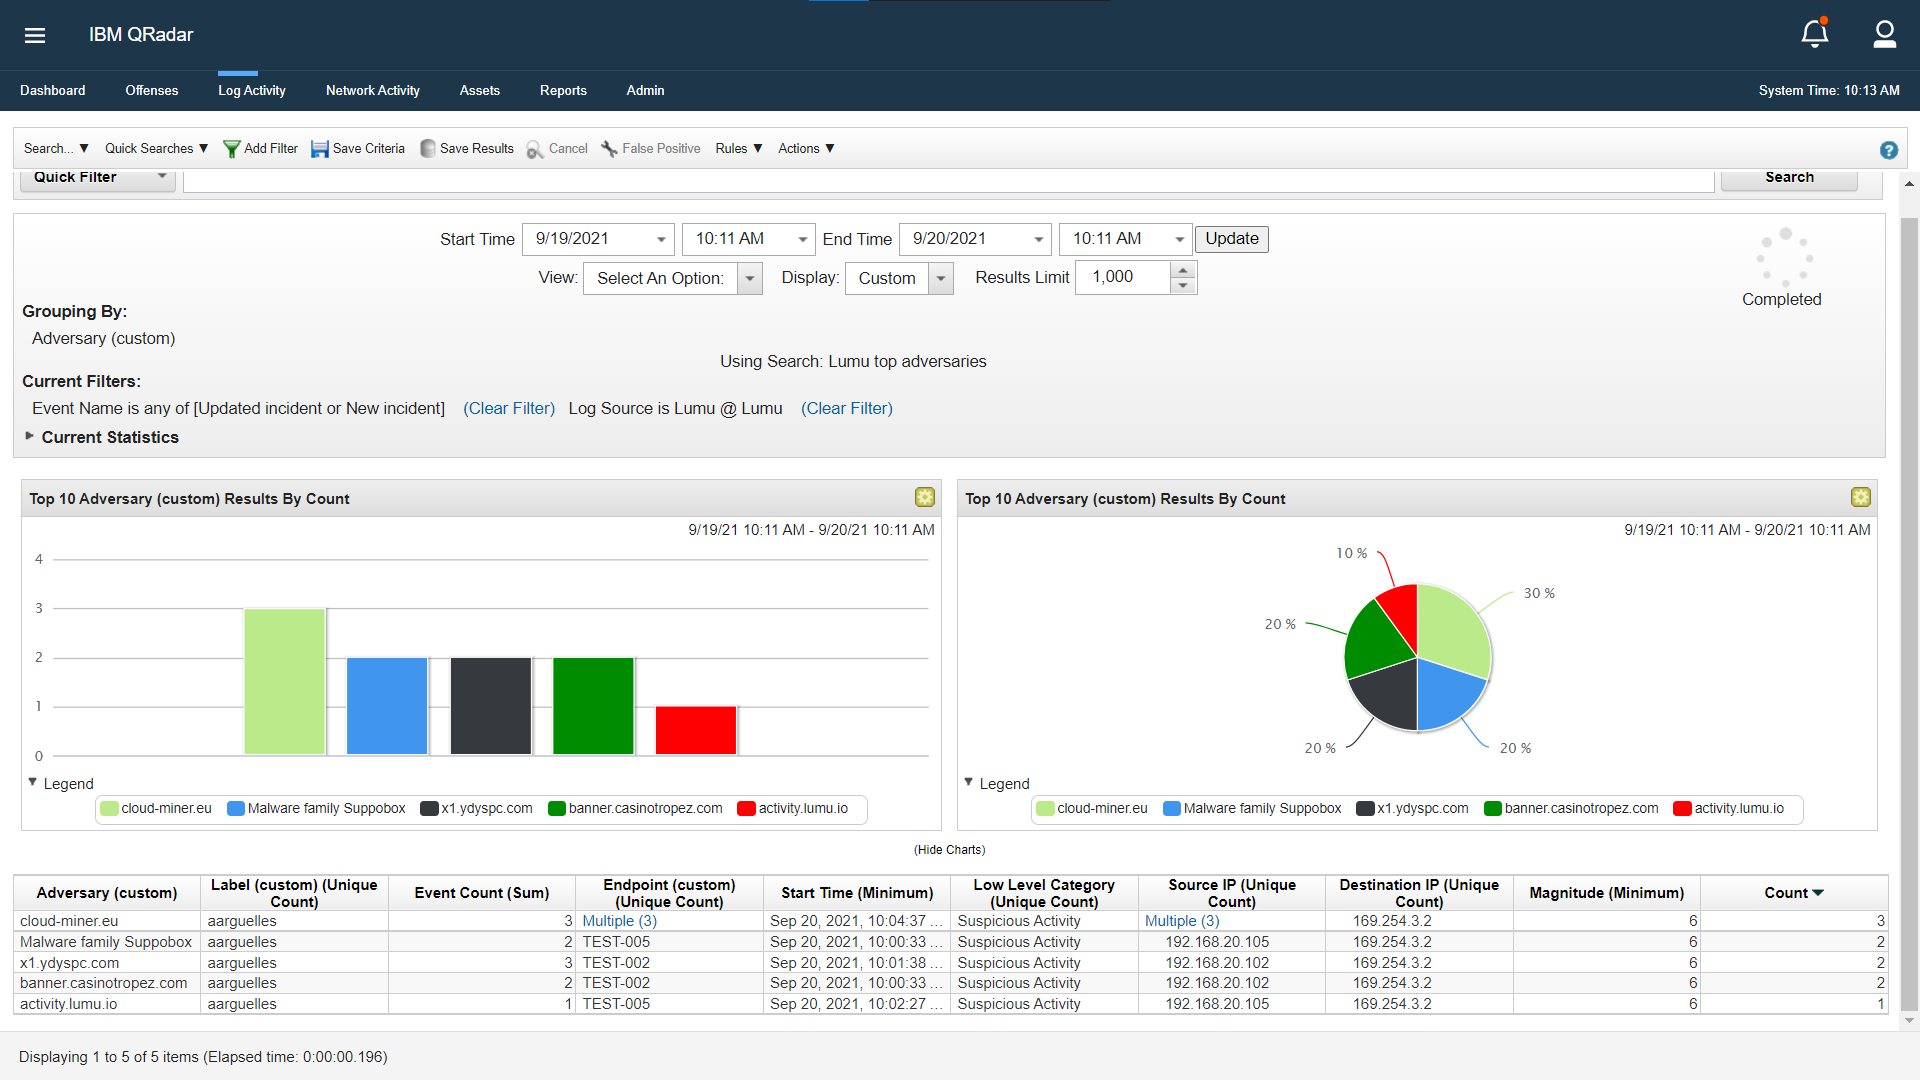Screen dimensions: 1920x1080
Task: Switch to the Assets tab
Action: 480,91
